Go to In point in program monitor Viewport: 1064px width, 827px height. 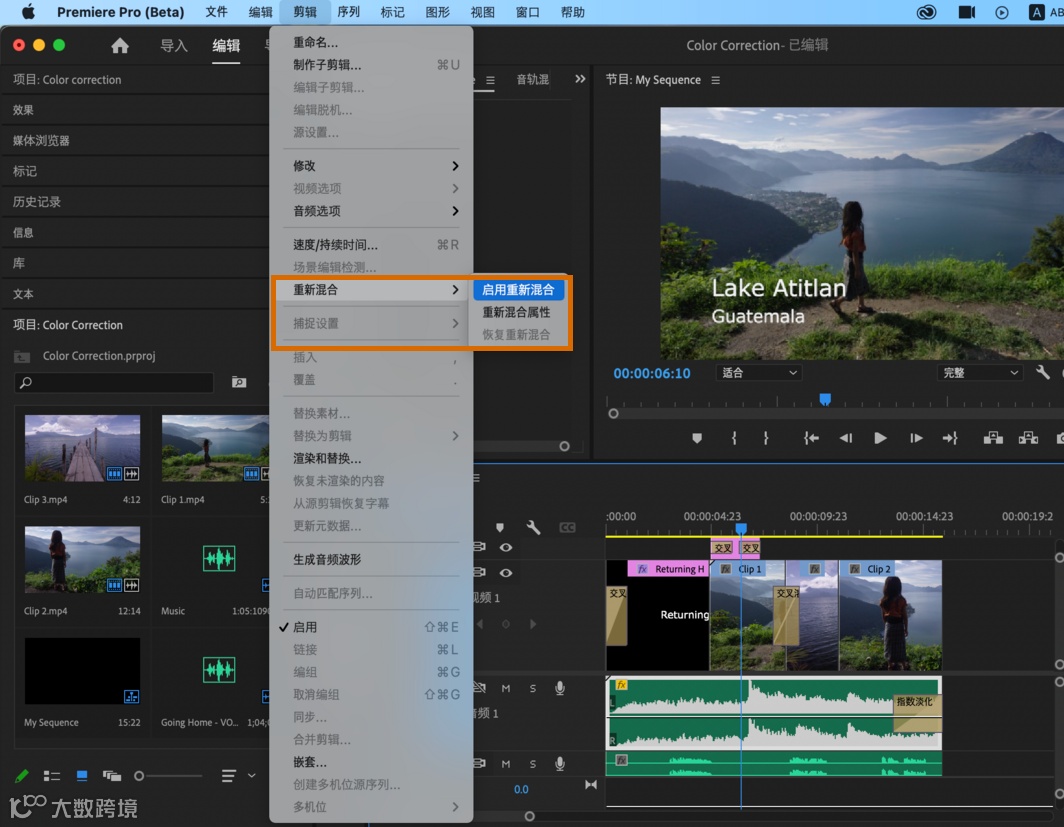811,438
